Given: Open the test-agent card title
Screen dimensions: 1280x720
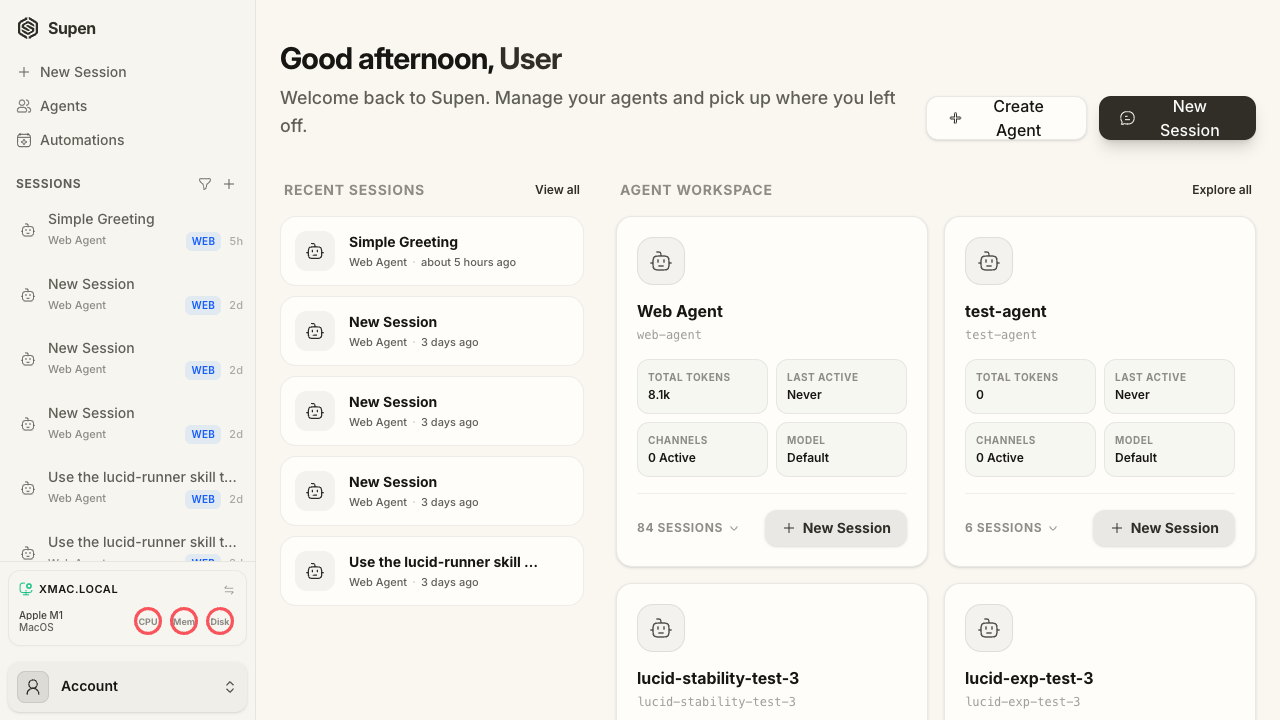Looking at the screenshot, I should pyautogui.click(x=1006, y=312).
